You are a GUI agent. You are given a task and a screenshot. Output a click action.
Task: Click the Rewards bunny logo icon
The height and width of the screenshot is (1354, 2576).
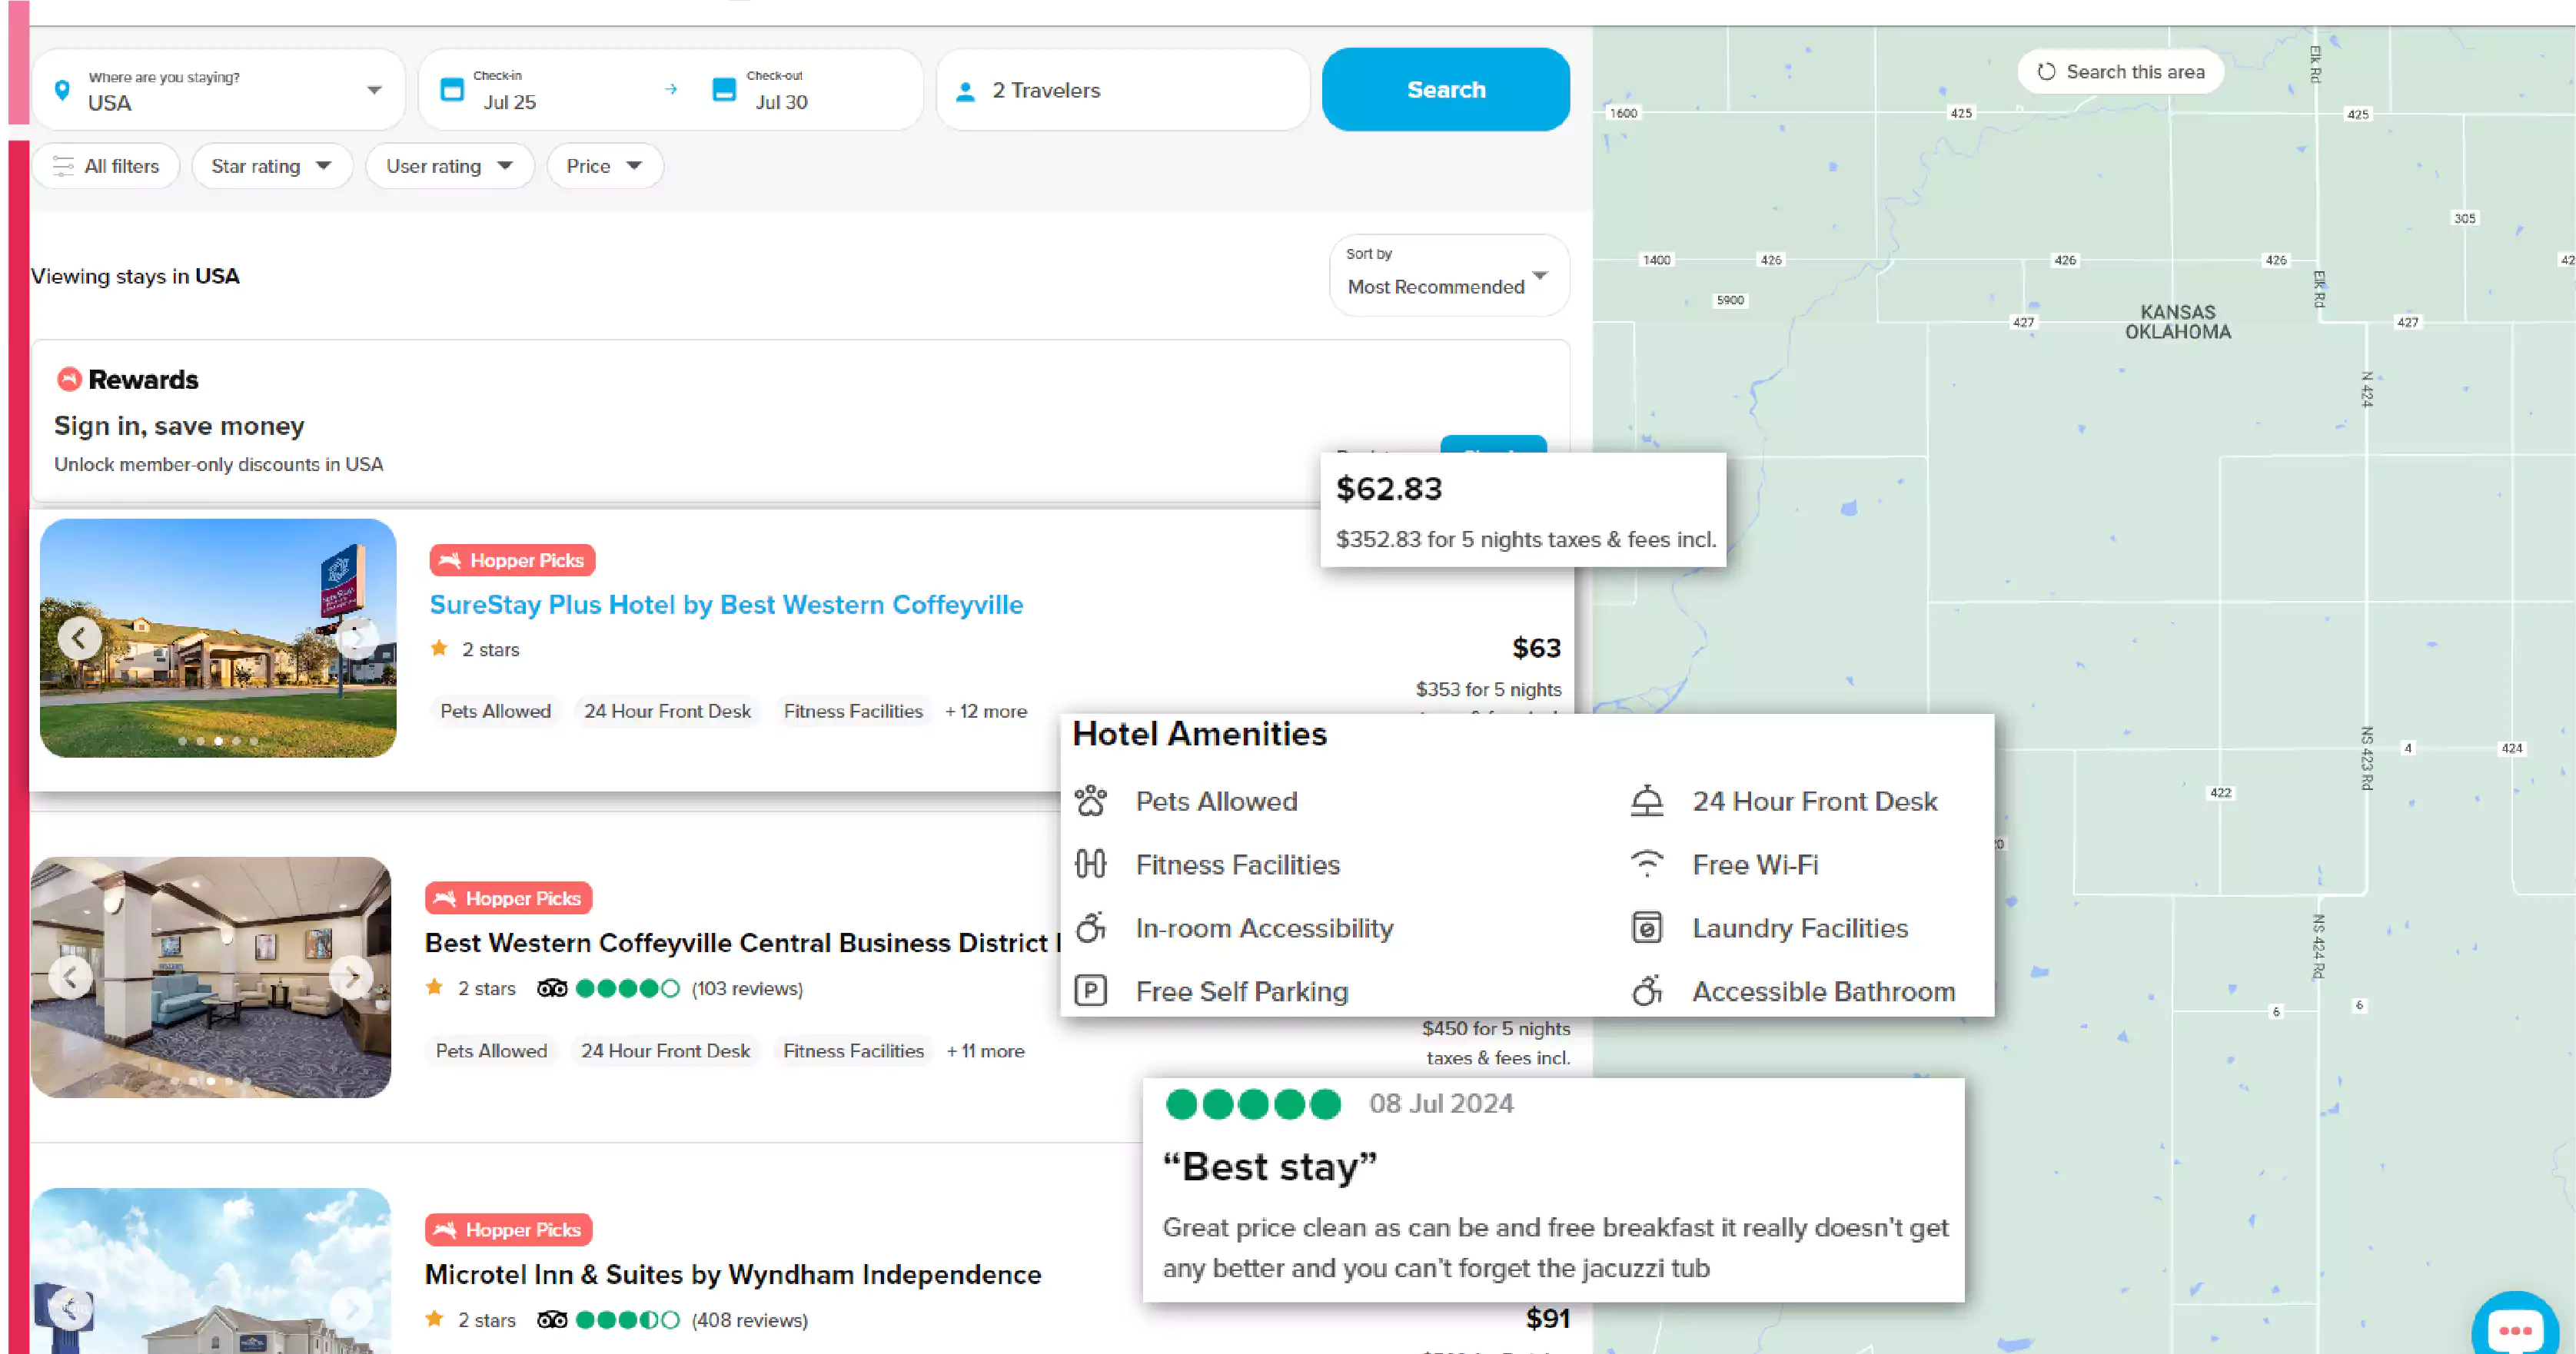[x=69, y=379]
